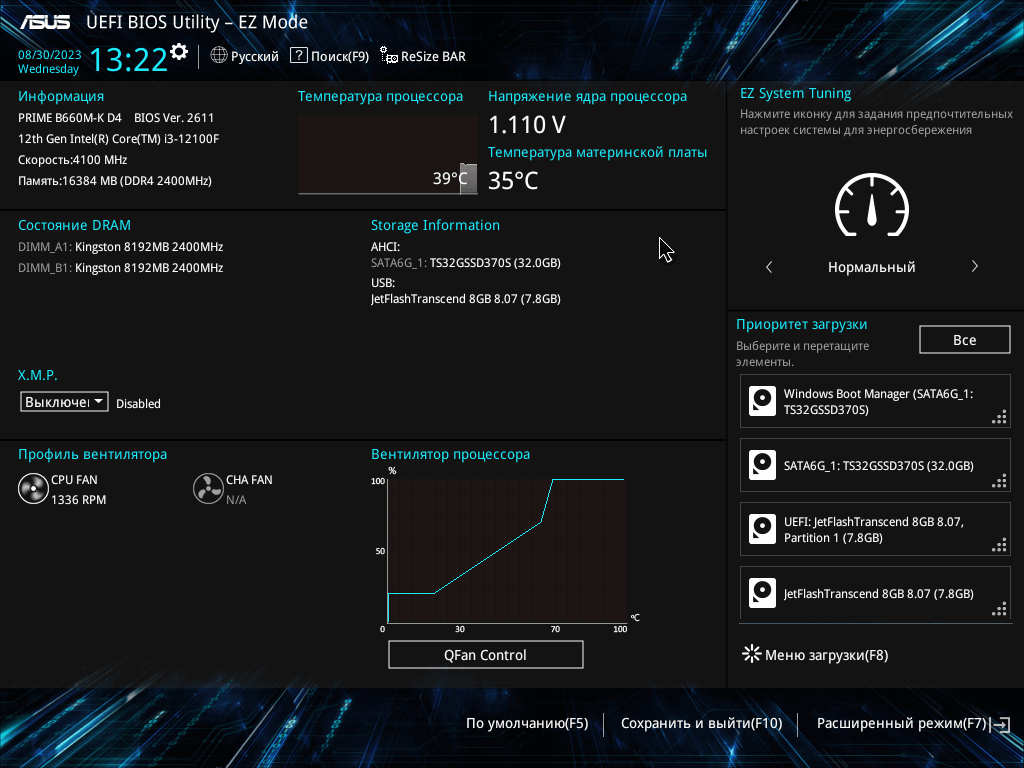Click JetFlashTranscend 8GB under USB storage
The image size is (1024, 768).
coord(466,298)
